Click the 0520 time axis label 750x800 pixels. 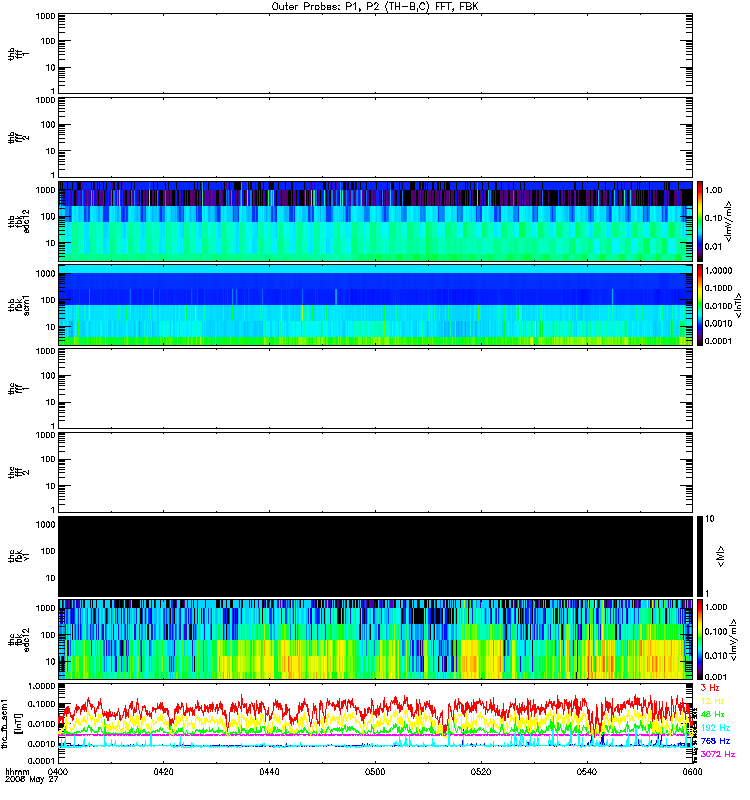[481, 771]
